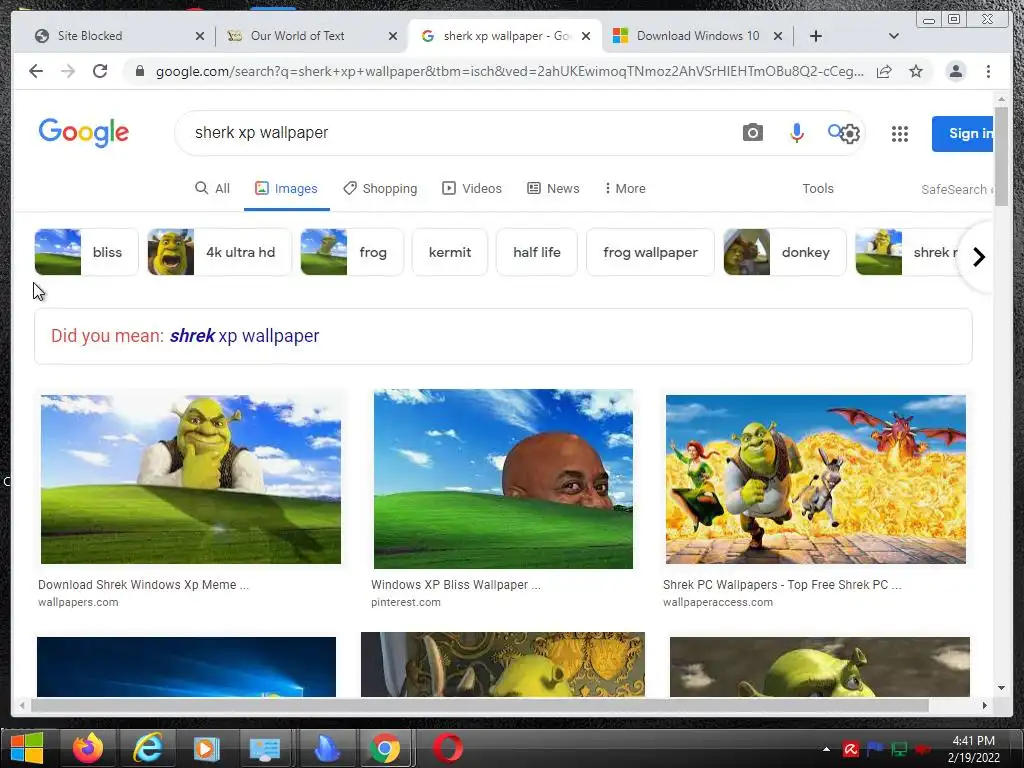Screen dimensions: 1024x768
Task: Filter results by the frog wallpaper chip
Action: [650, 252]
